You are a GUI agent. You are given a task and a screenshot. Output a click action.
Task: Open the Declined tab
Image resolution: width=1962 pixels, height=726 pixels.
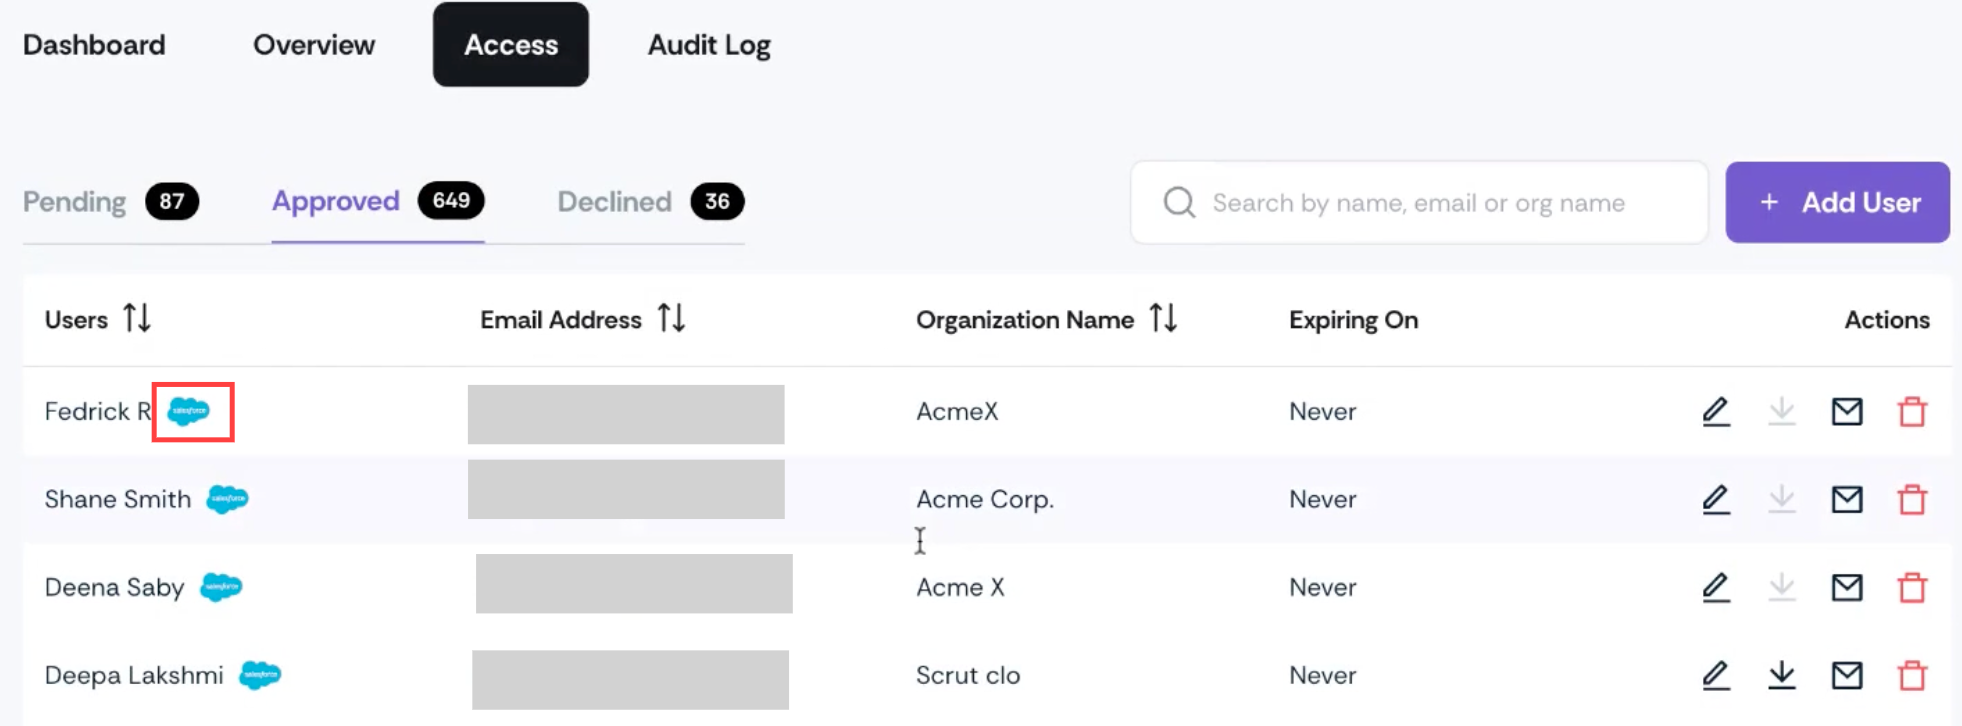(x=650, y=202)
